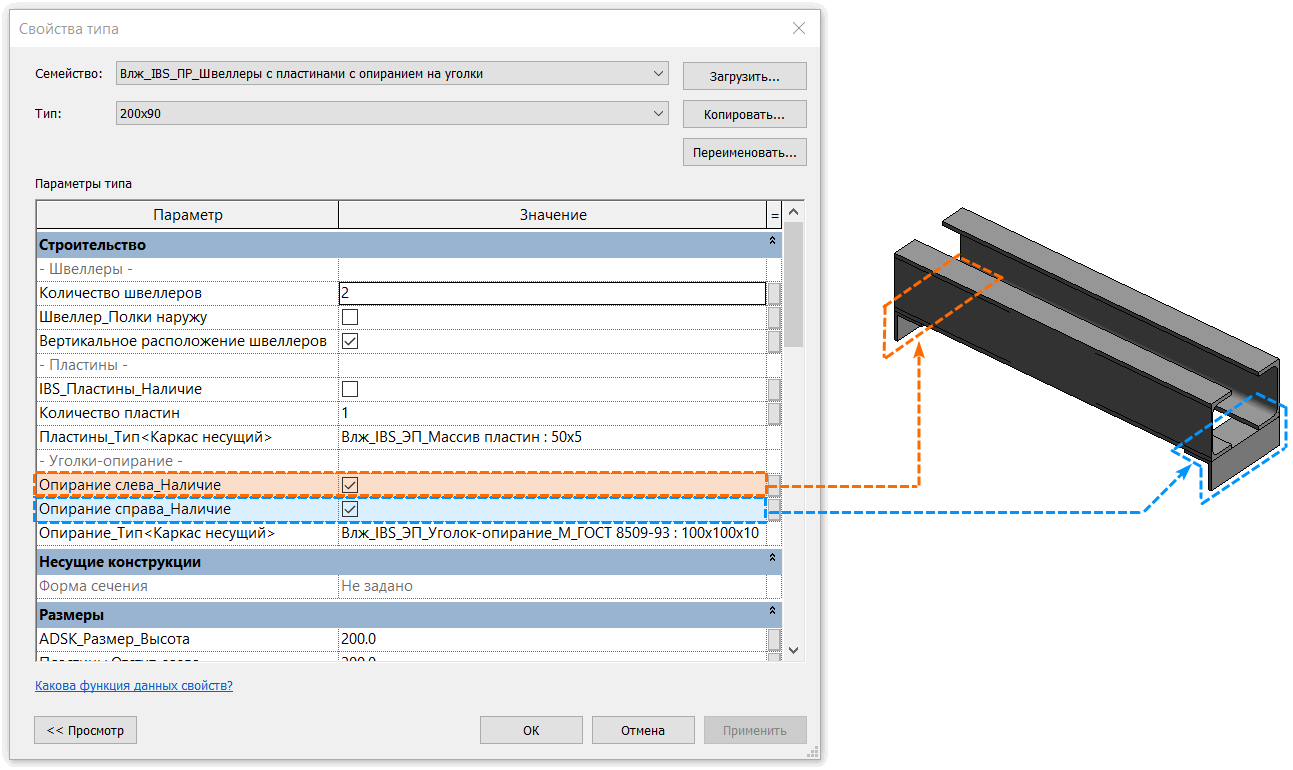Select the IBS_Пластины_Наличие parameter name
This screenshot has height=770, width=1293.
[x=121, y=389]
